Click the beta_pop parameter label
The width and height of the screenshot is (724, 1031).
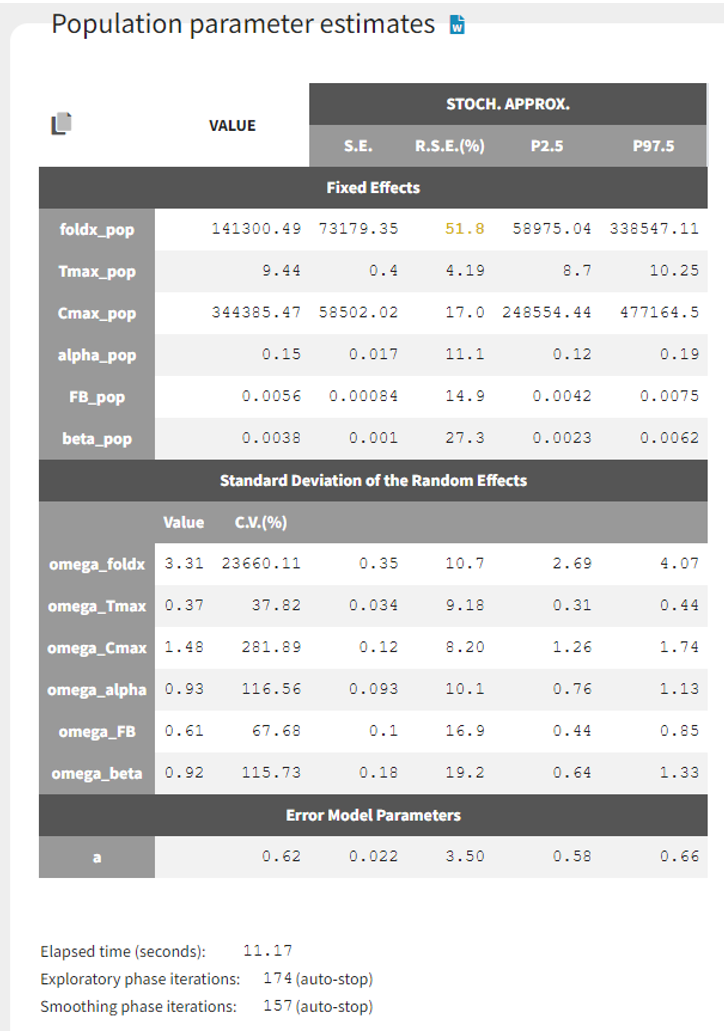click(97, 438)
